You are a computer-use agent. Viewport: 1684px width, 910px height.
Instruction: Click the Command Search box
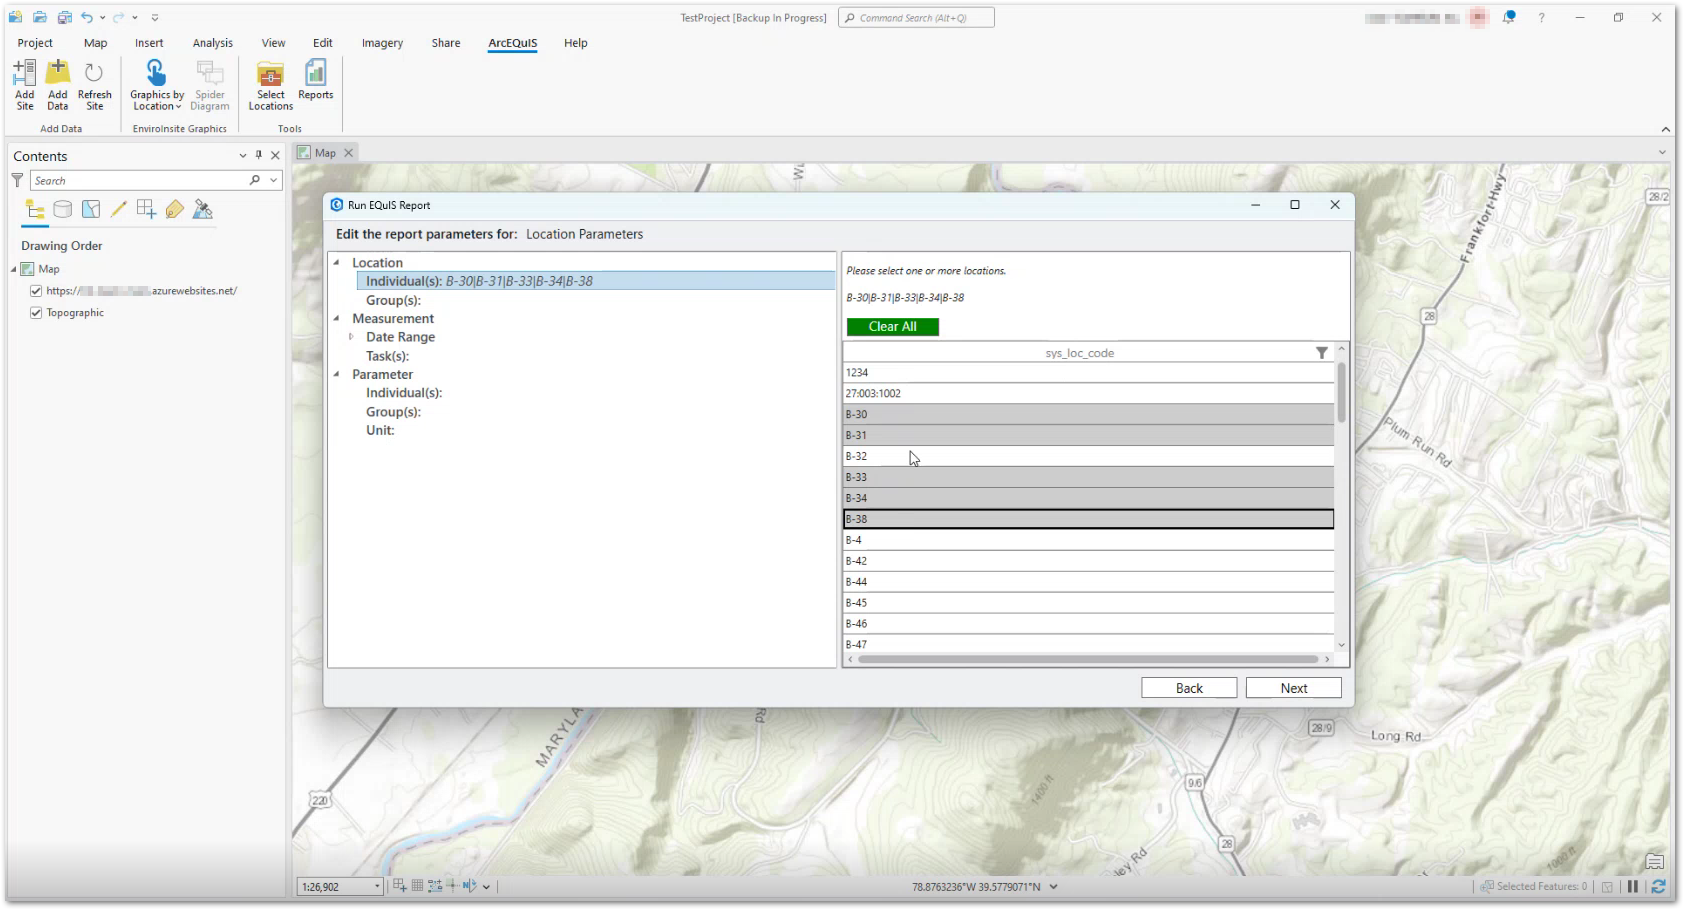coord(916,18)
